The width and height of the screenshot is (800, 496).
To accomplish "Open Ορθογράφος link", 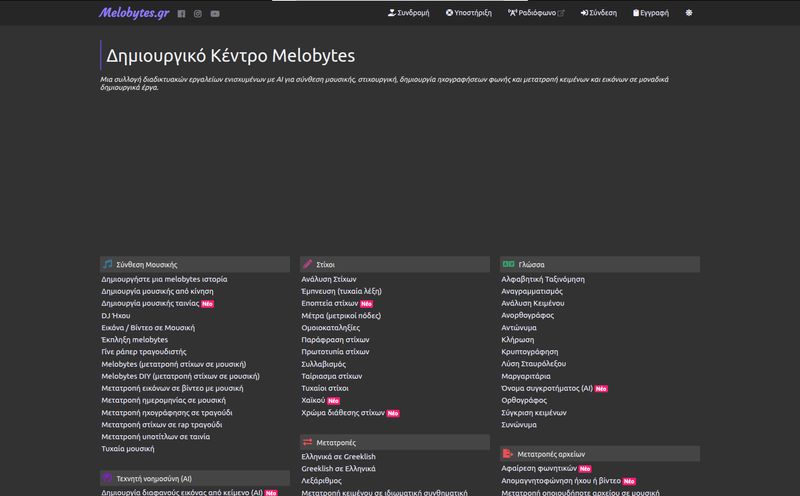I will (x=524, y=400).
